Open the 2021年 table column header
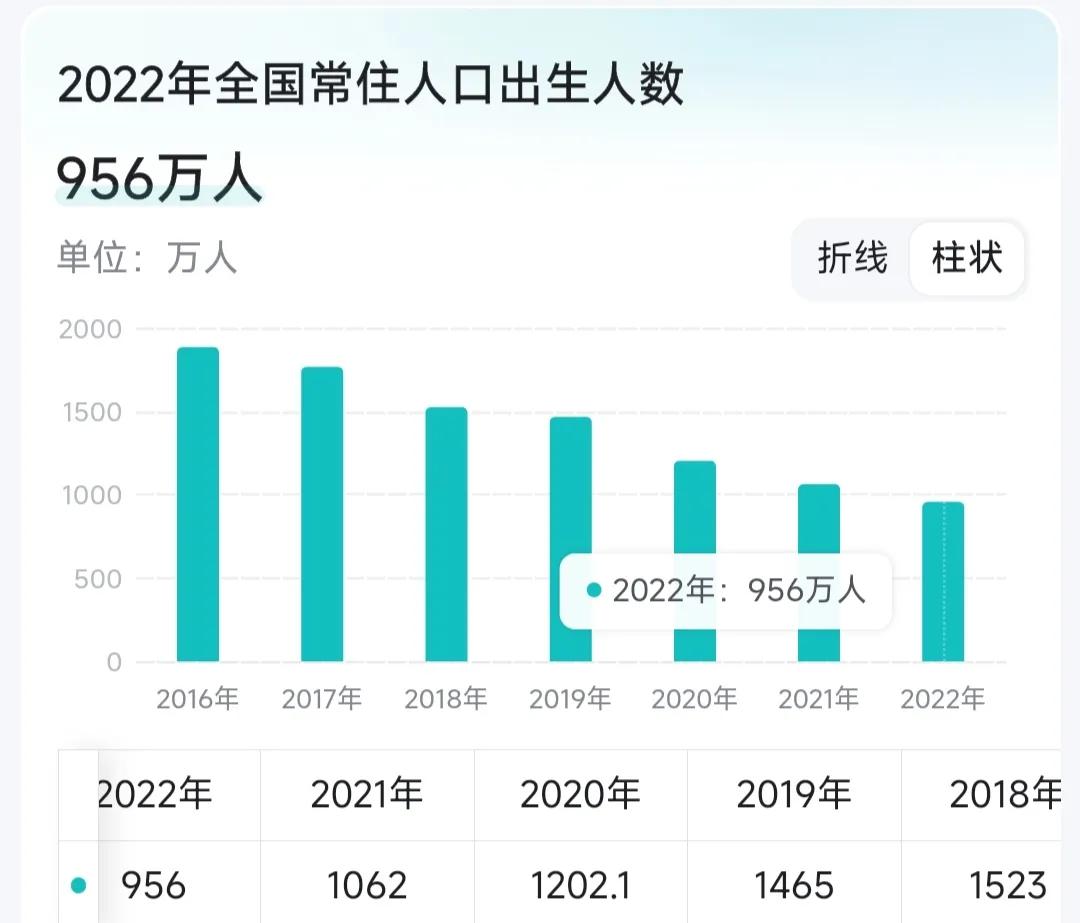Screen dimensions: 1080x923 tap(367, 795)
